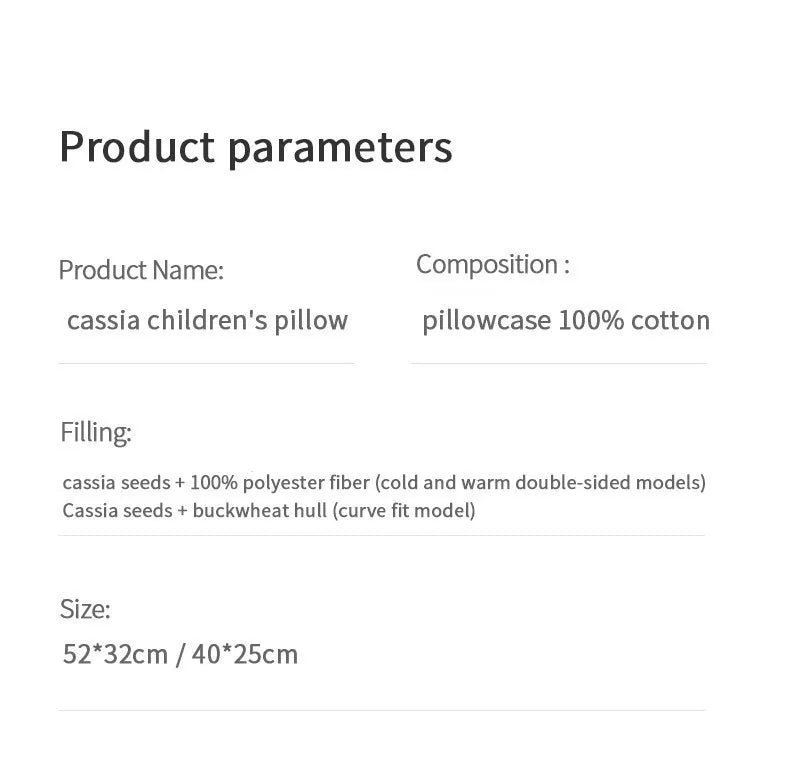Click the 100% in composition value
This screenshot has height=774, width=790.
(x=591, y=320)
